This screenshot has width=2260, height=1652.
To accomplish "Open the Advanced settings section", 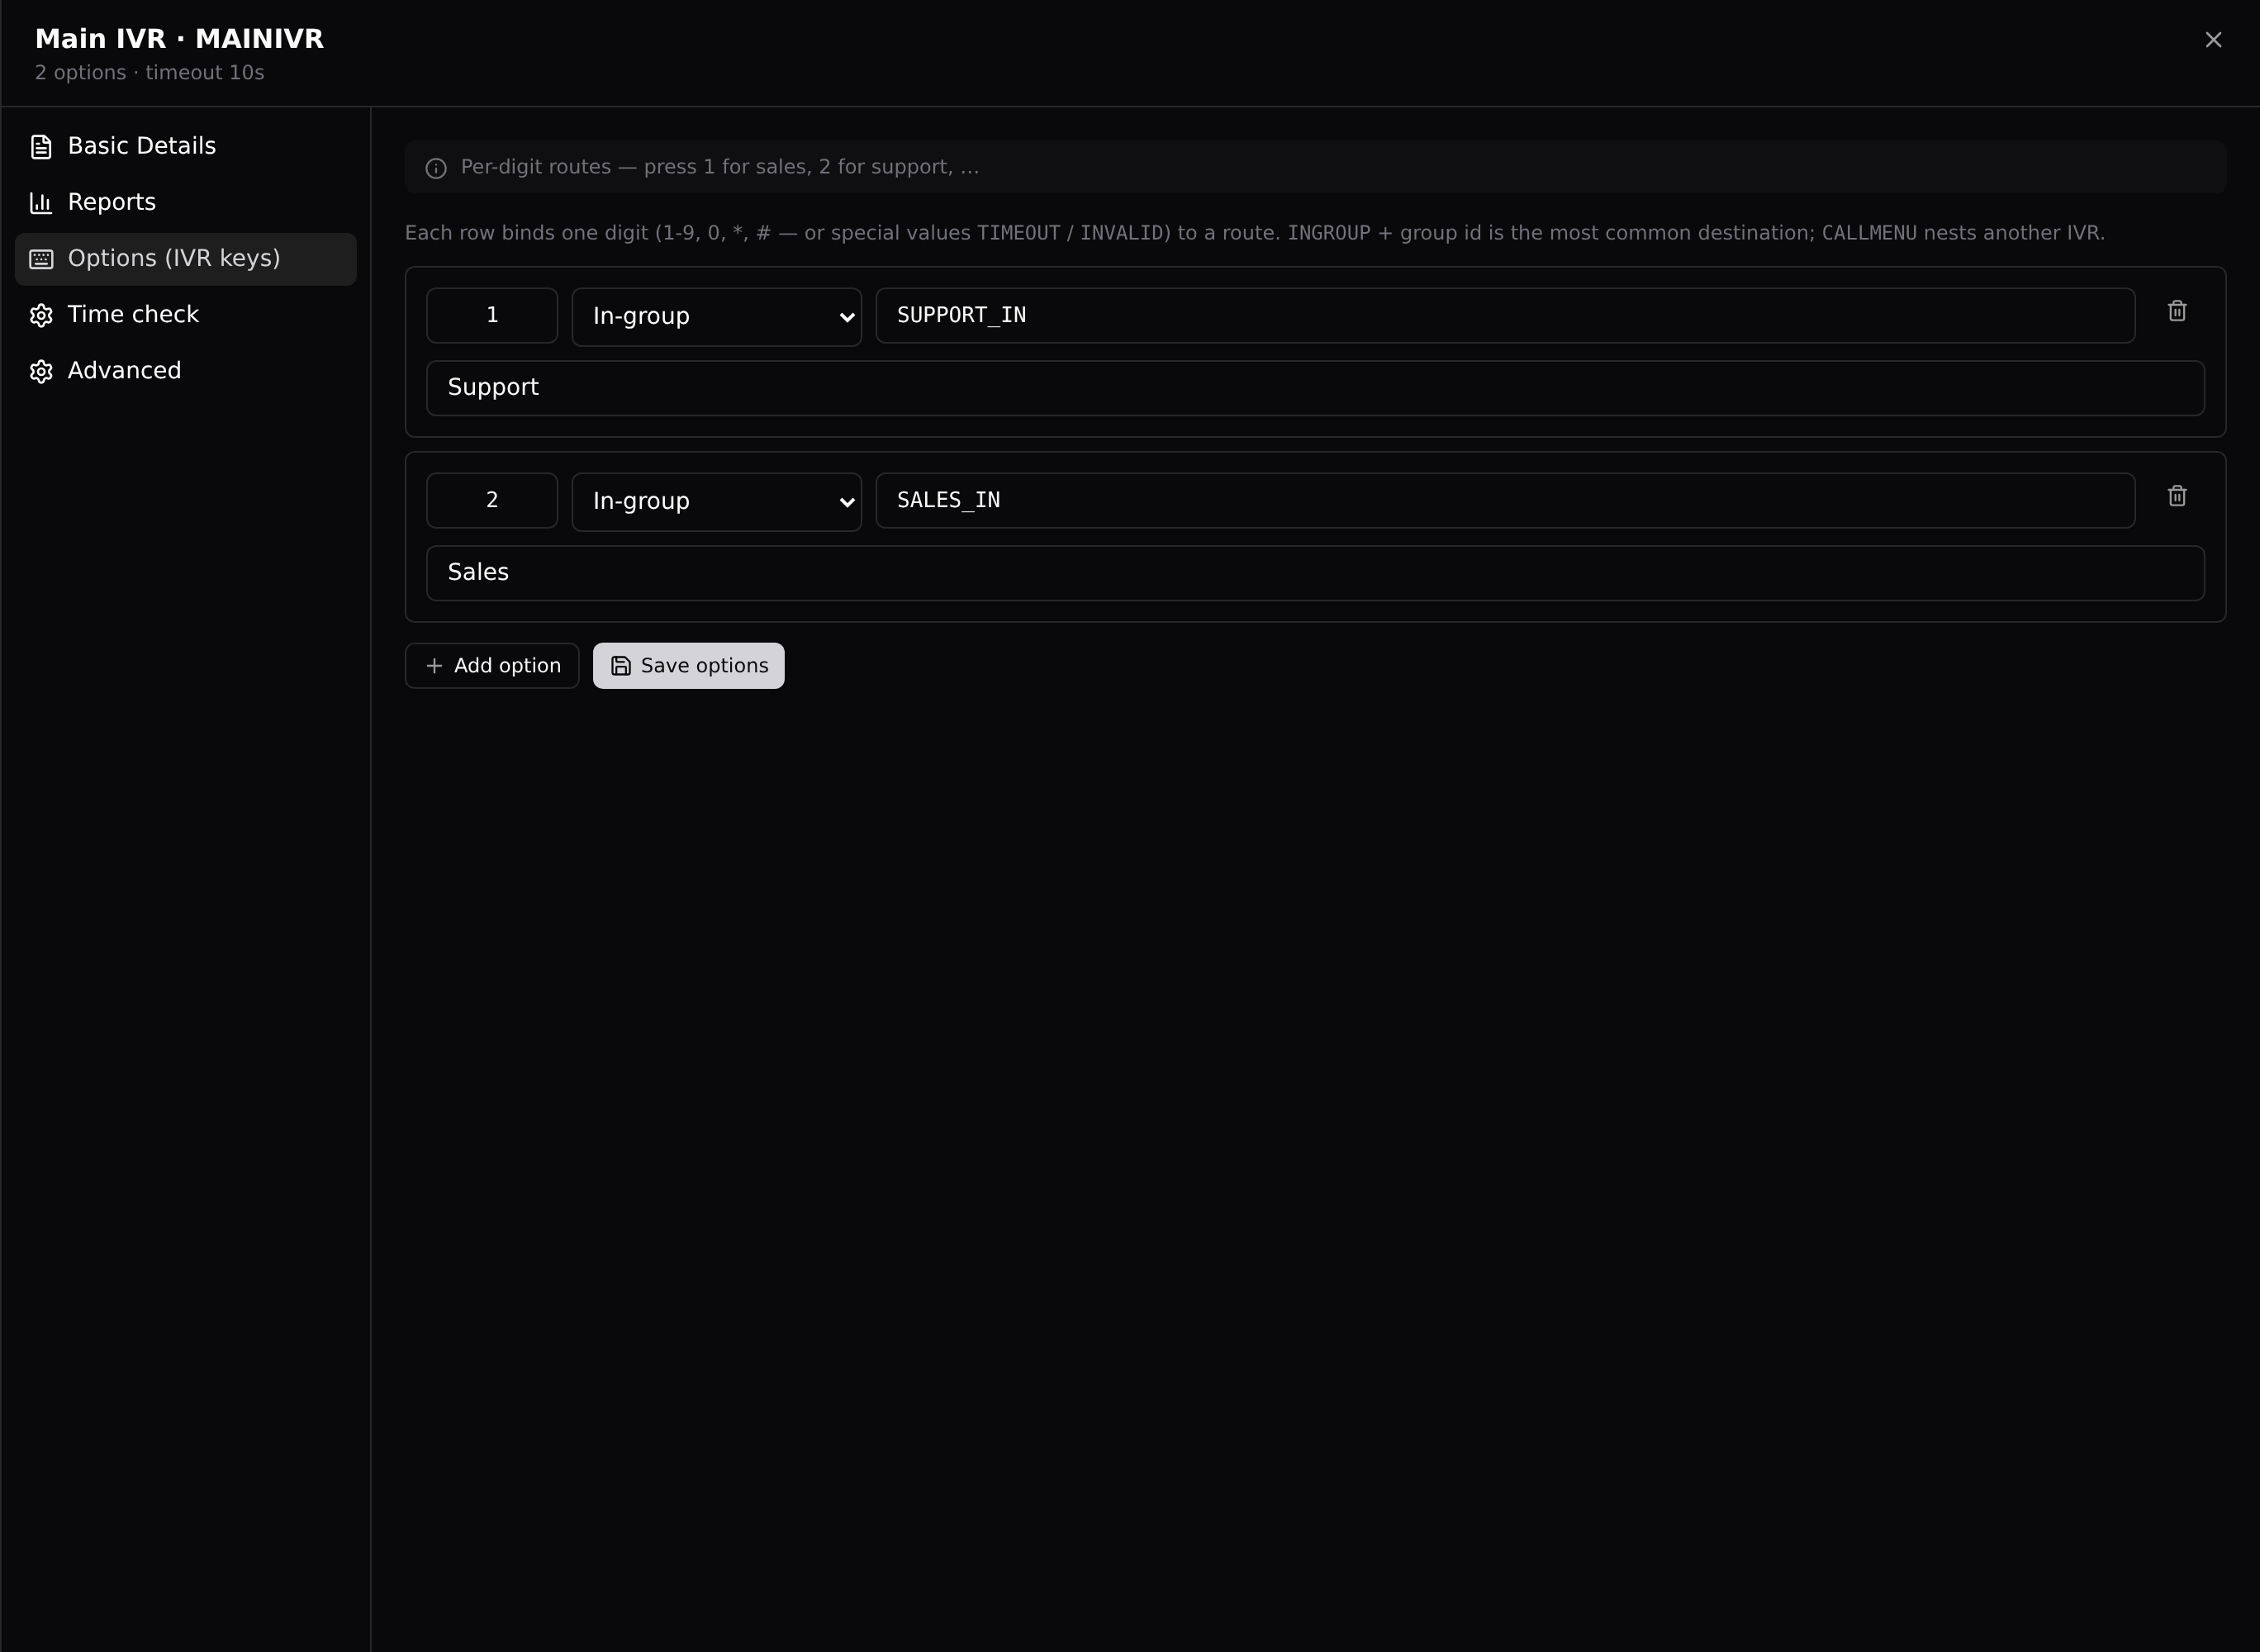I will [185, 371].
